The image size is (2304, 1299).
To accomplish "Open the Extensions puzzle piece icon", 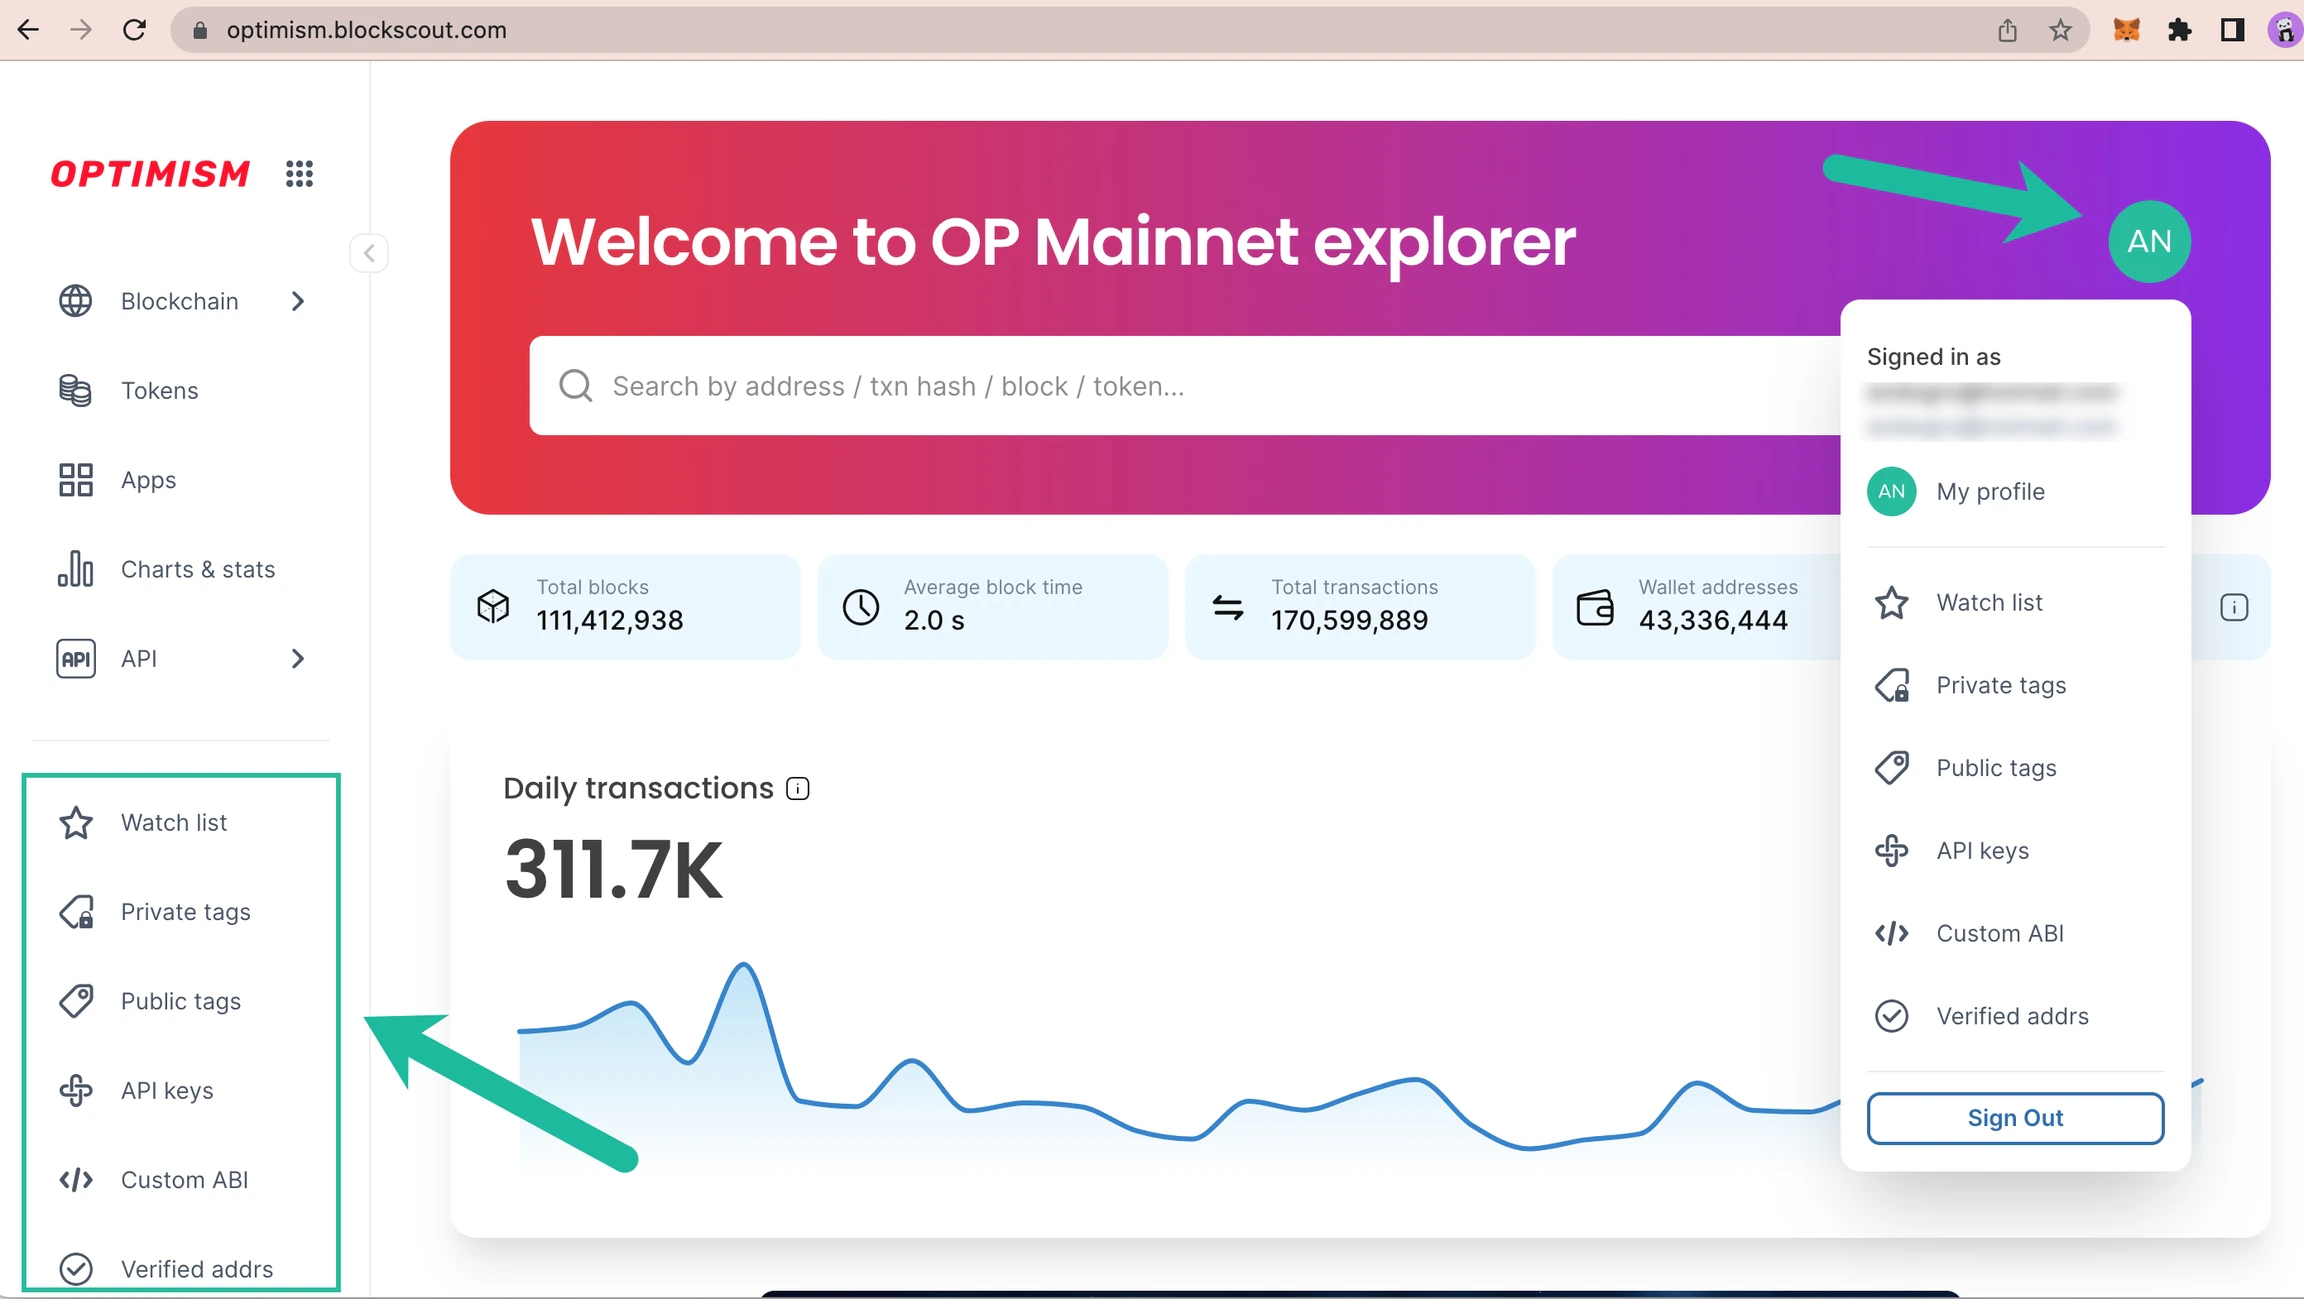I will click(2179, 30).
